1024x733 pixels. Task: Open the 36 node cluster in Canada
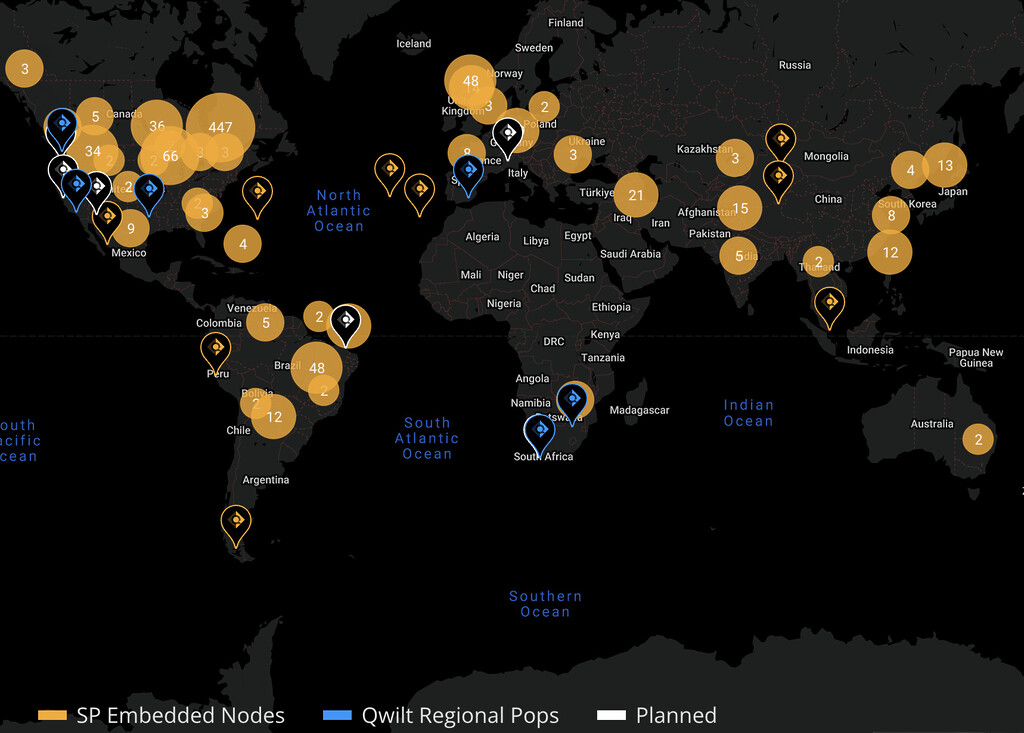[x=157, y=125]
